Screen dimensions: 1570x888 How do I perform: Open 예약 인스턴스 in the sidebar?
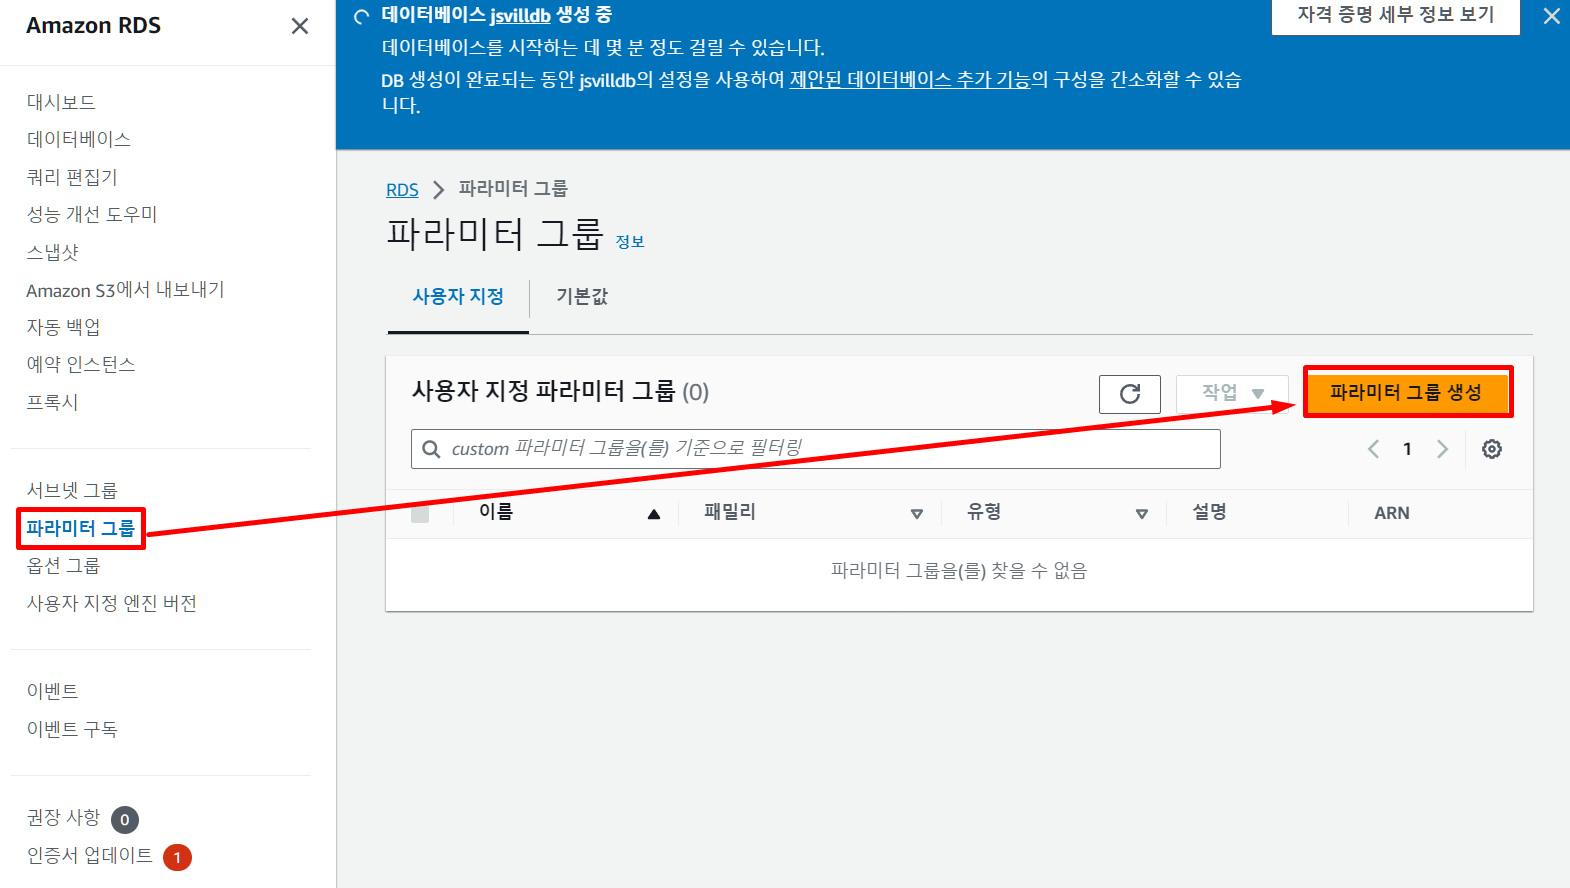[81, 365]
